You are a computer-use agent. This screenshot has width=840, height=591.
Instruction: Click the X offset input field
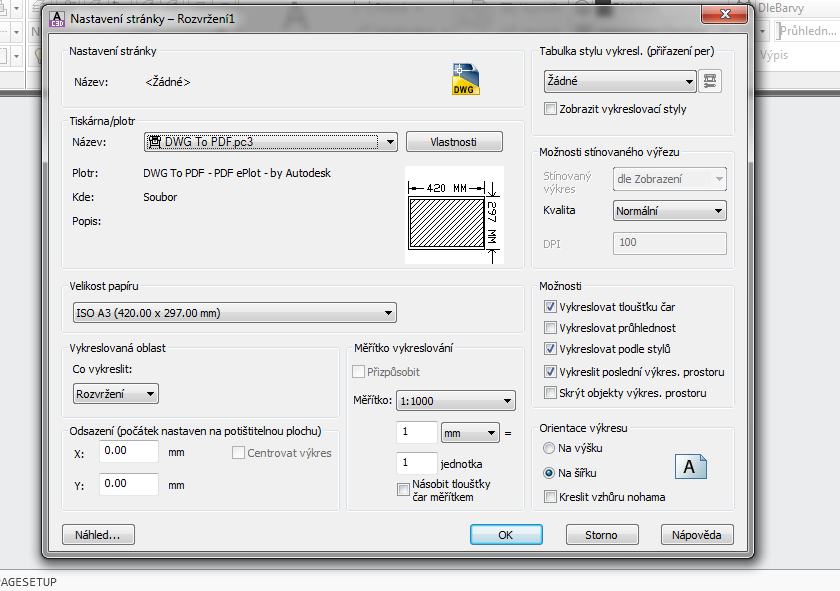[129, 452]
